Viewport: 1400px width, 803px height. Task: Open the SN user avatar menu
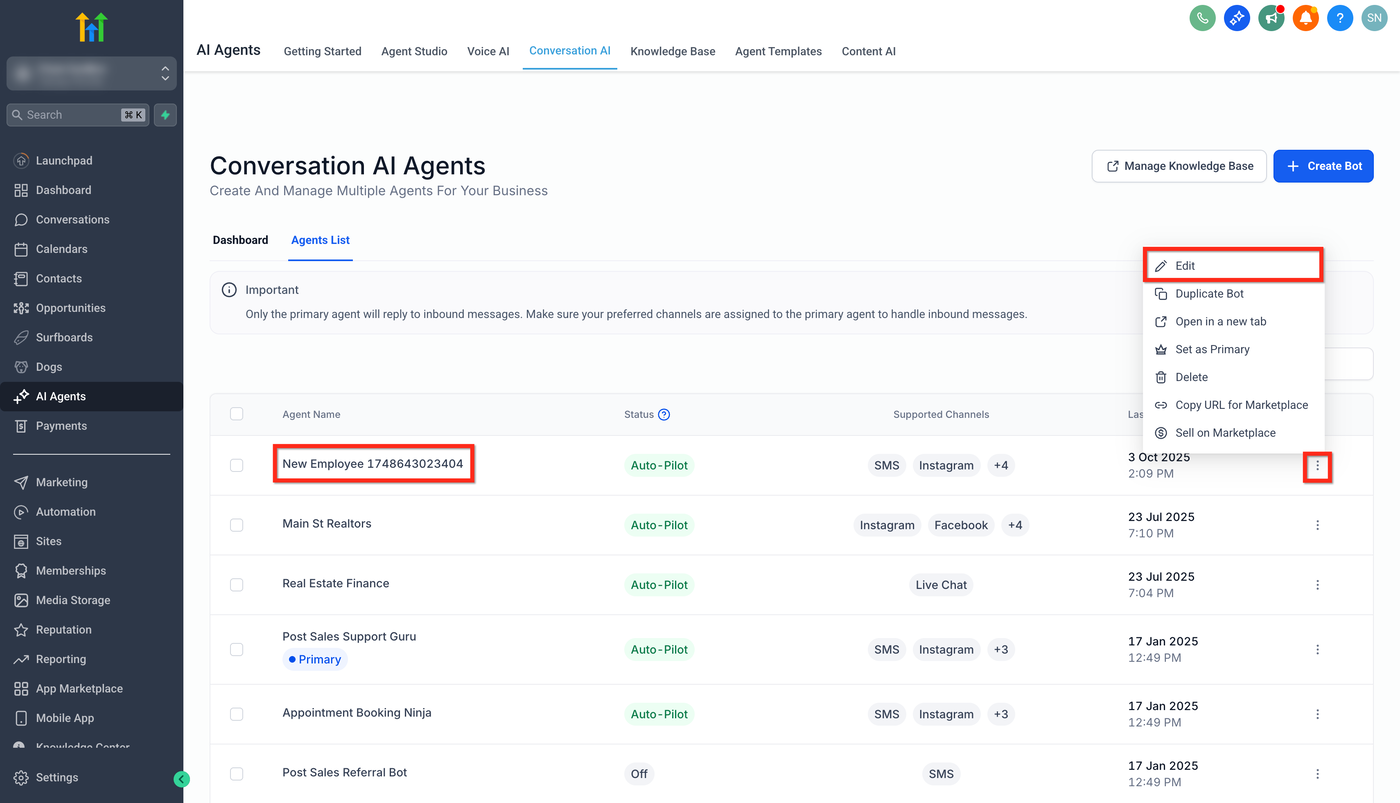coord(1374,18)
